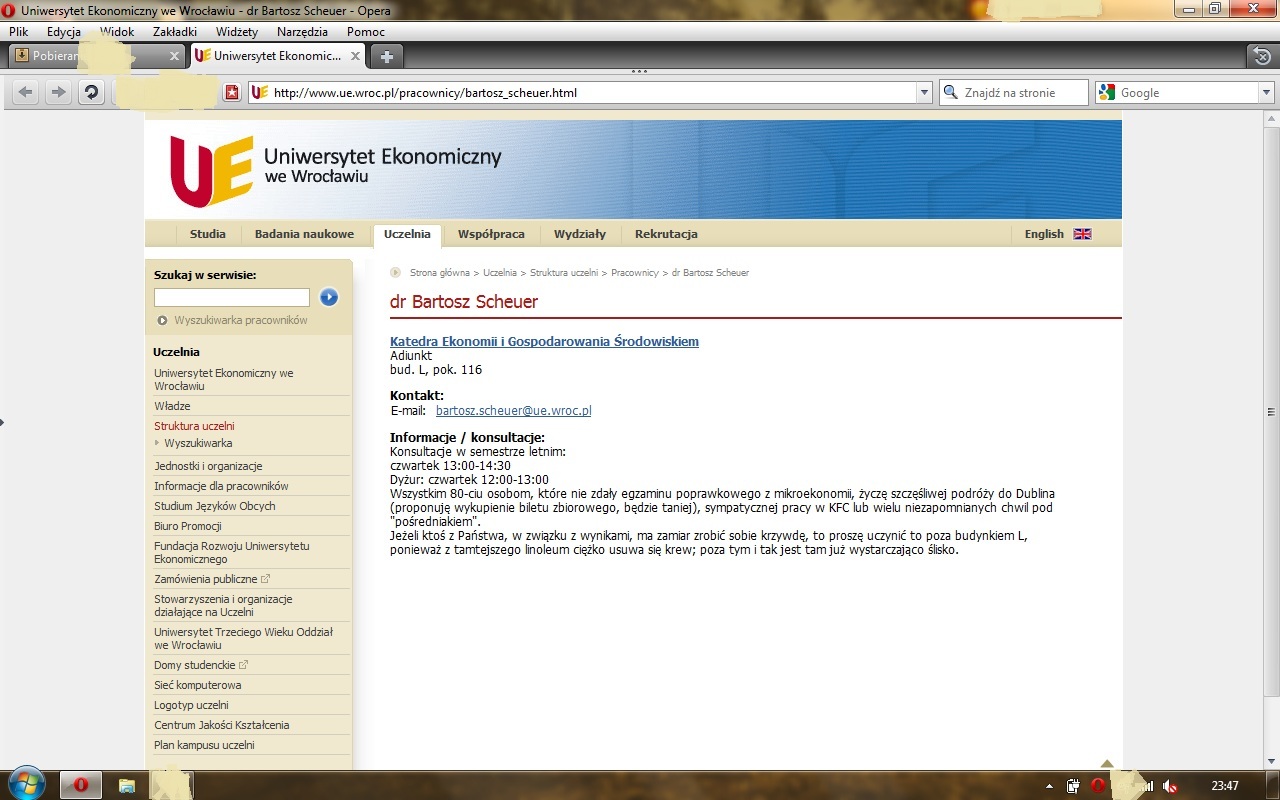Select the Studia navigation tab

[208, 234]
